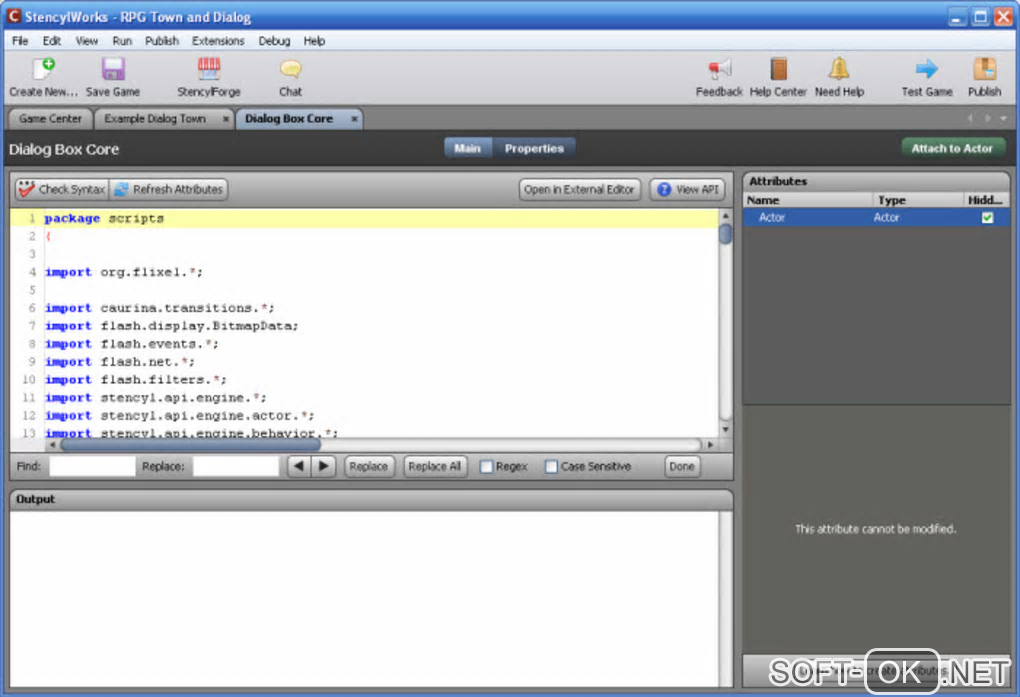Viewport: 1020px width, 697px height.
Task: Click line 'import stencyl.api.engine.actor.*;'
Action: tap(180, 415)
